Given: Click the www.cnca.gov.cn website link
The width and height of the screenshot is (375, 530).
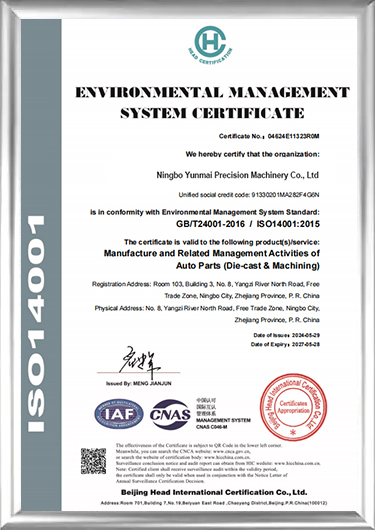Looking at the screenshot, I should tap(232, 451).
